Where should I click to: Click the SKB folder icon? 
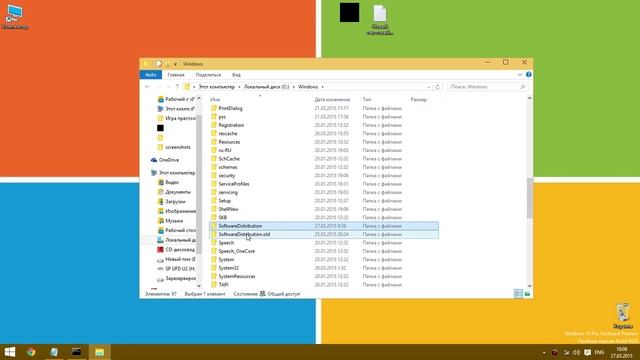213,217
